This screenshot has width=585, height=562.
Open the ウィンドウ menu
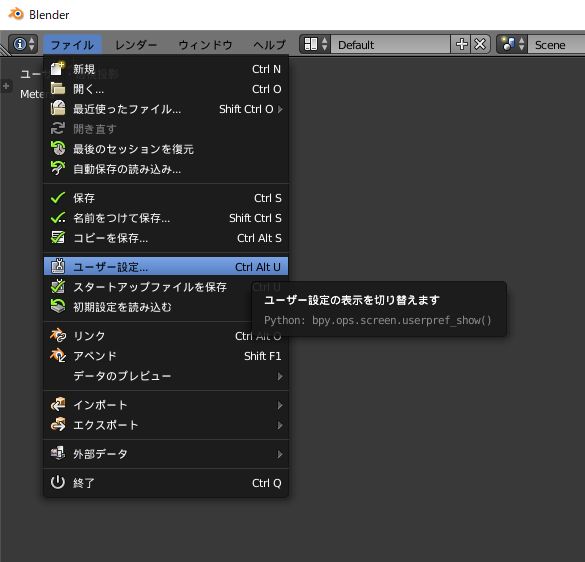pos(205,45)
